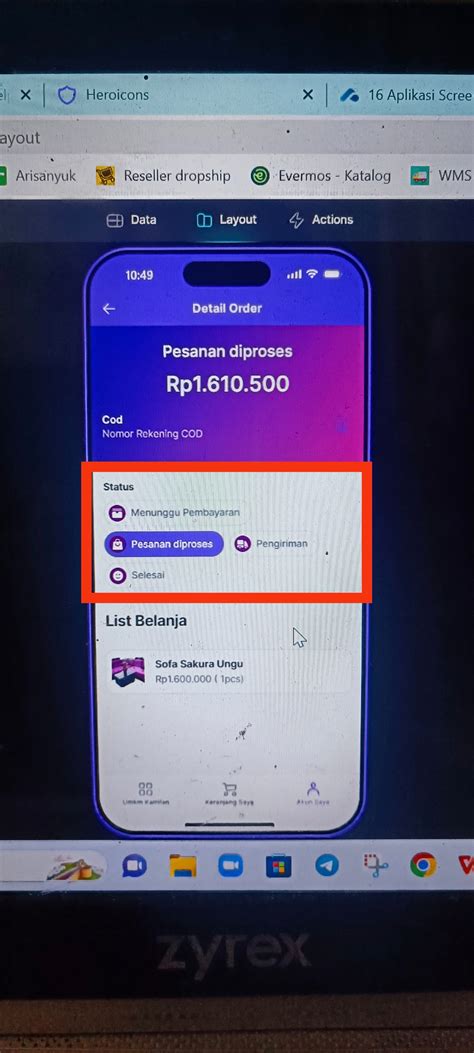Switch to the Layout tab
This screenshot has width=474, height=1053.
click(226, 220)
